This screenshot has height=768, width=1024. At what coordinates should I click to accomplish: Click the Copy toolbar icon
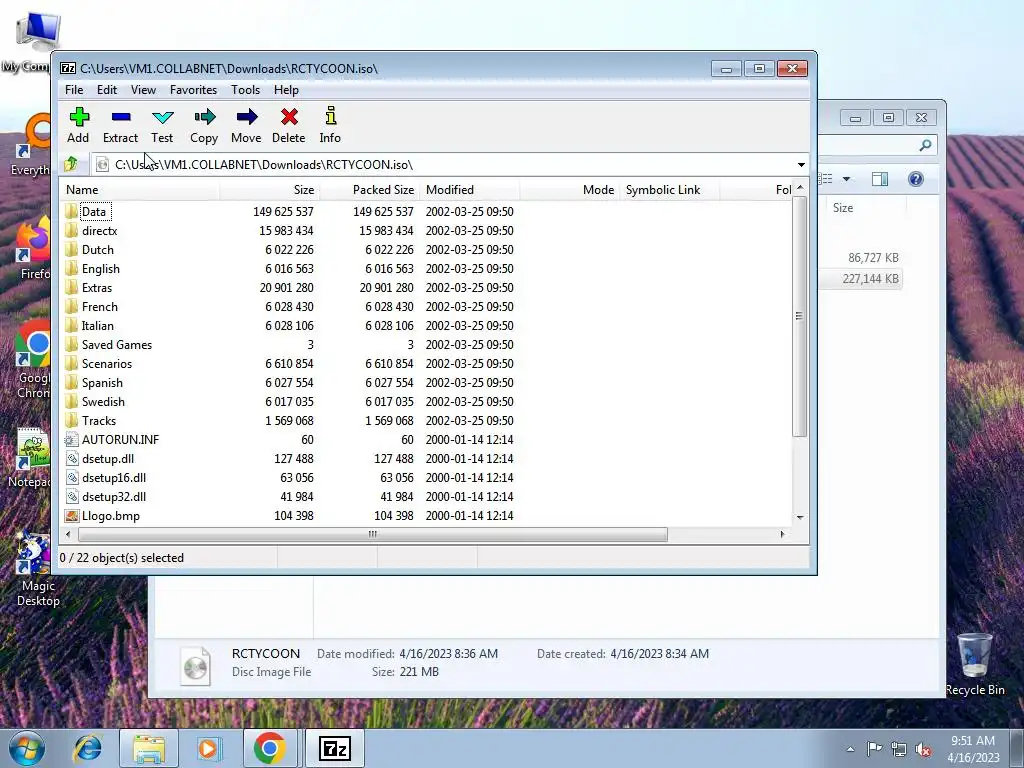point(204,118)
